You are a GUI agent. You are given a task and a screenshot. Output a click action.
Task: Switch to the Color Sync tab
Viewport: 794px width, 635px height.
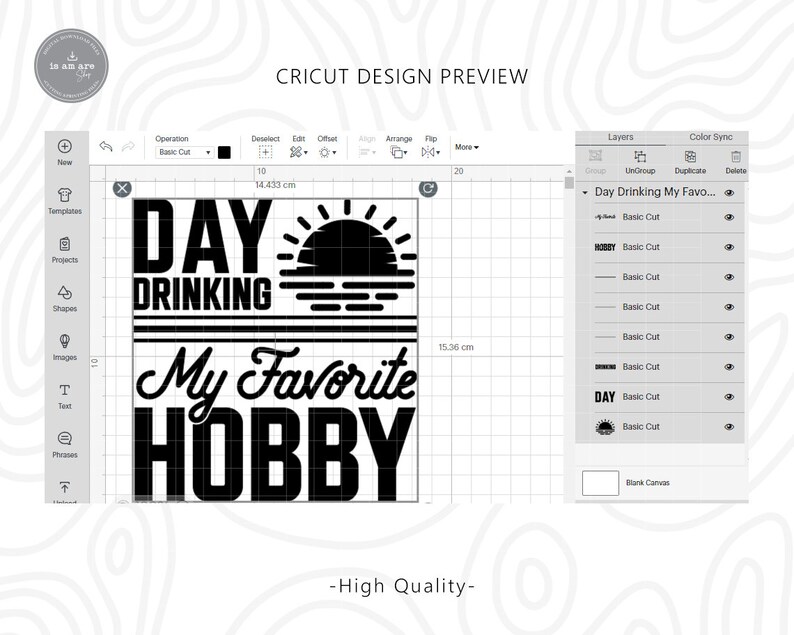coord(710,137)
